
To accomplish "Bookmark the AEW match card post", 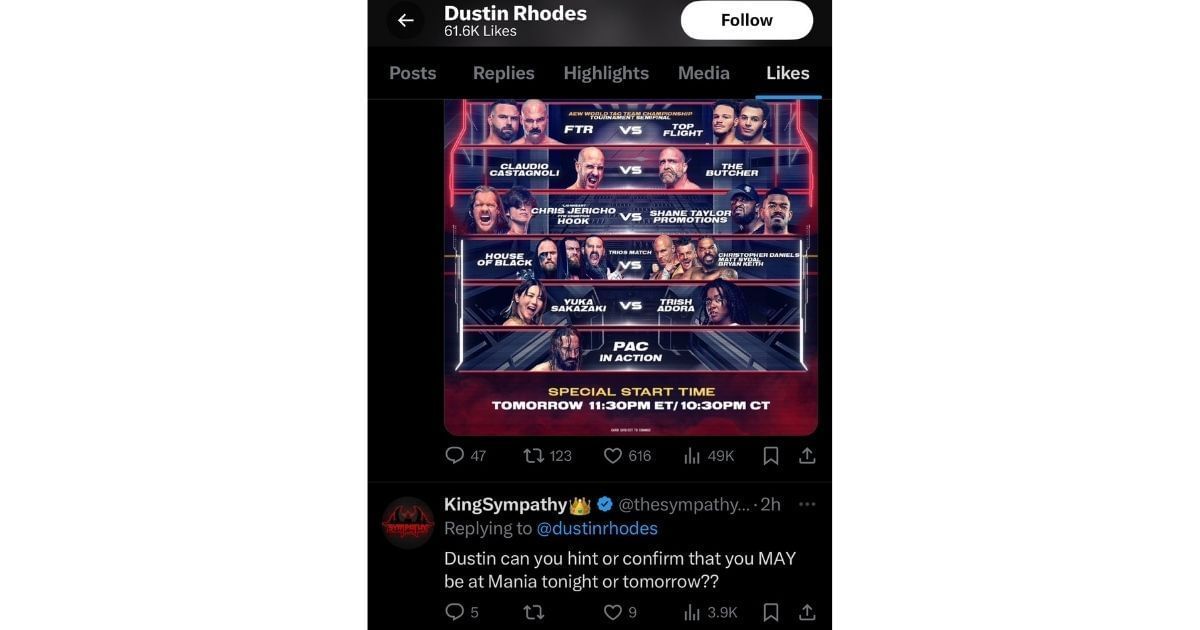I will [x=771, y=456].
